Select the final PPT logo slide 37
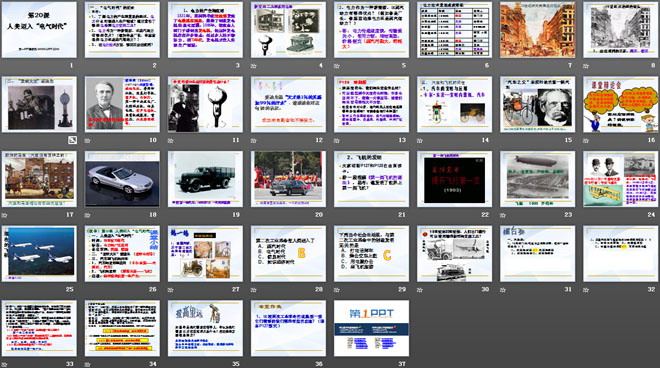Image resolution: width=660 pixels, height=368 pixels. coord(371,328)
